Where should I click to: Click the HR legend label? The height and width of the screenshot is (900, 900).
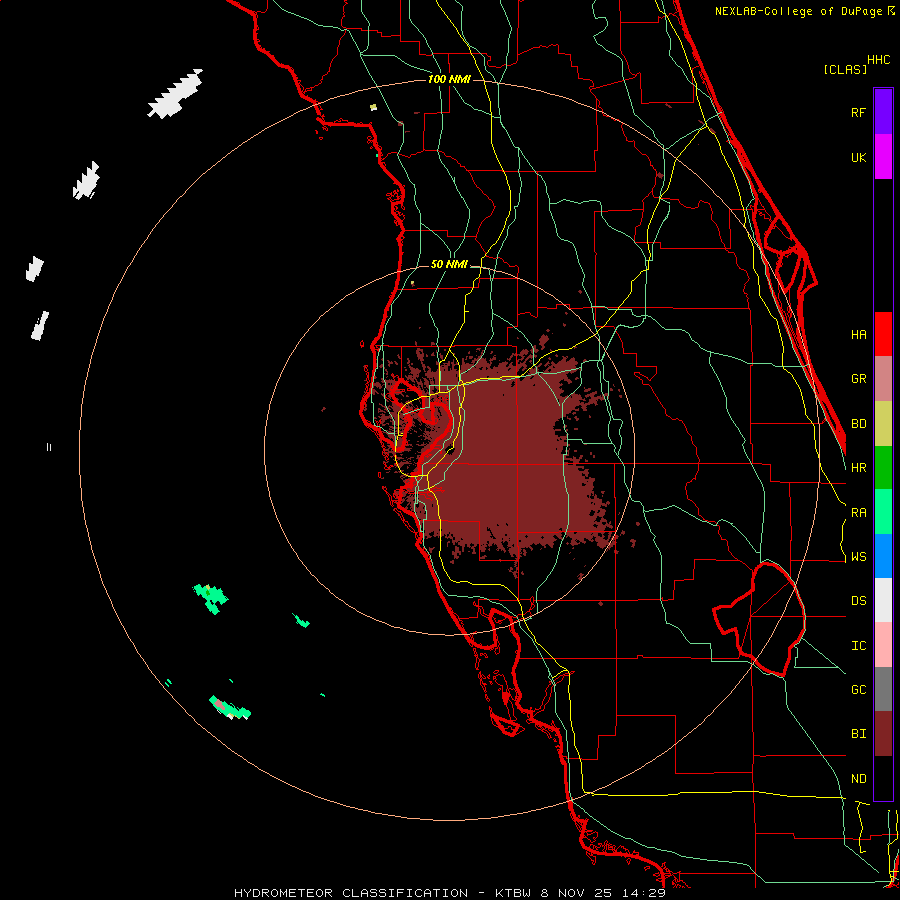858,468
